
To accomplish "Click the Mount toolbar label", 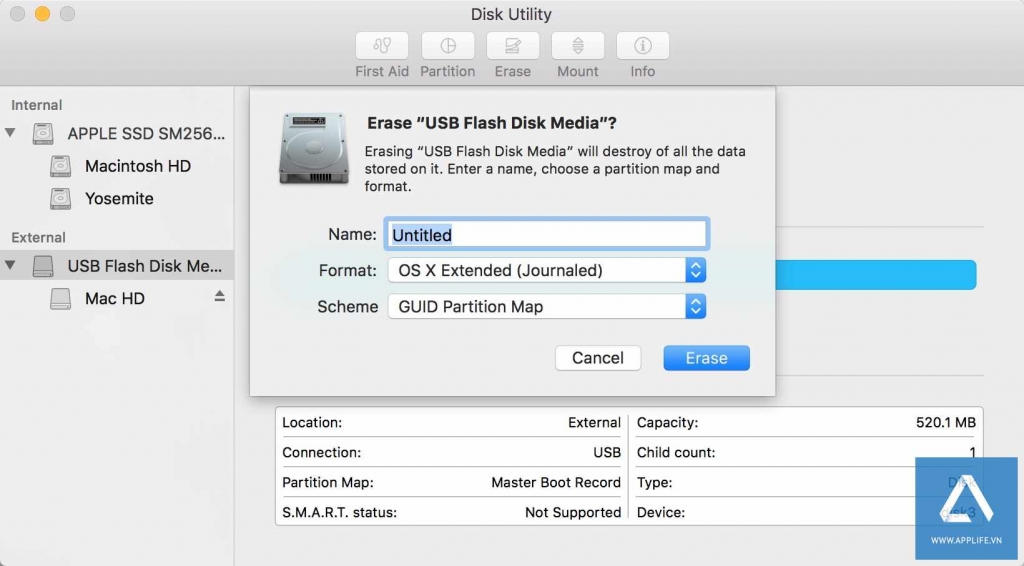I will [578, 71].
